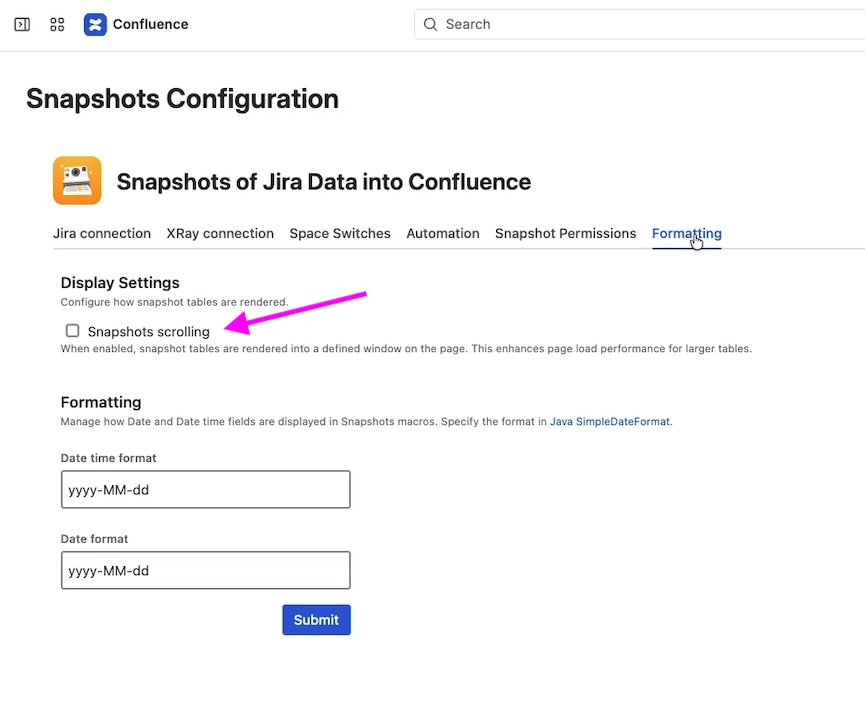865x708 pixels.
Task: Click the Snapshots Configuration page heading
Action: click(x=182, y=99)
